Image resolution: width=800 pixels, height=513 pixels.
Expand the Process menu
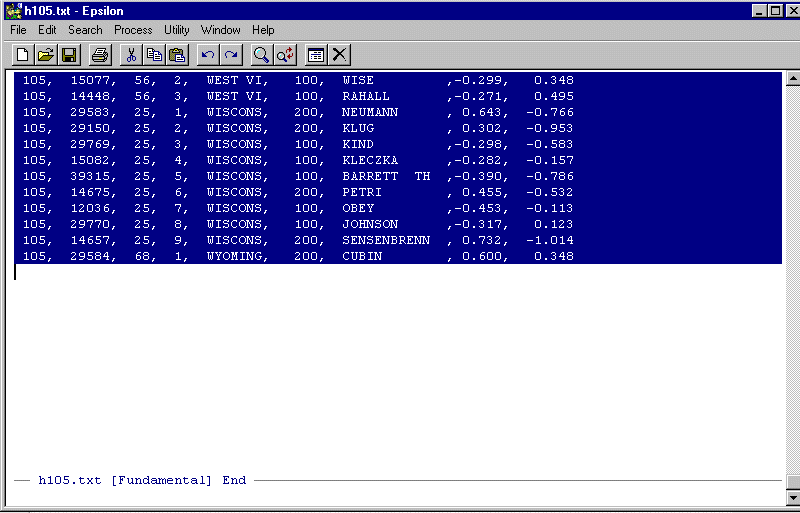[x=133, y=30]
